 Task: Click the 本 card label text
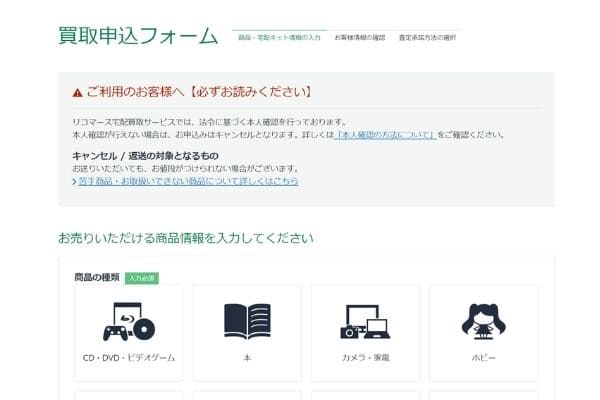click(x=247, y=358)
